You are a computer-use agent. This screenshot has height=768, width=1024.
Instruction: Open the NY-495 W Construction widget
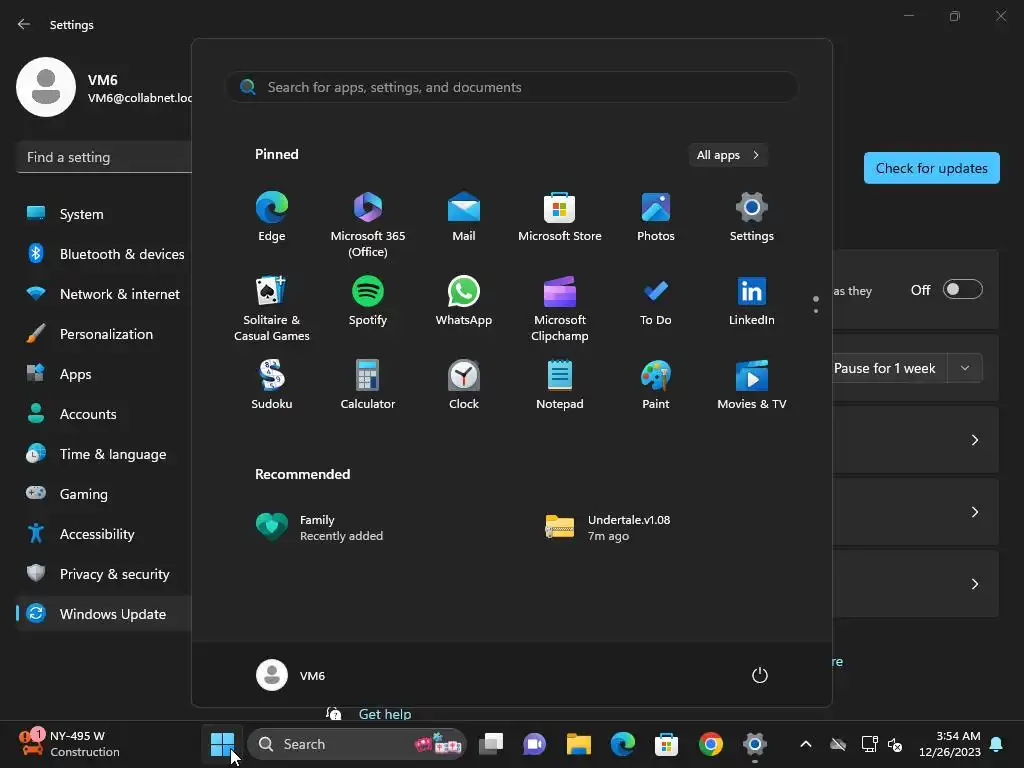click(69, 744)
